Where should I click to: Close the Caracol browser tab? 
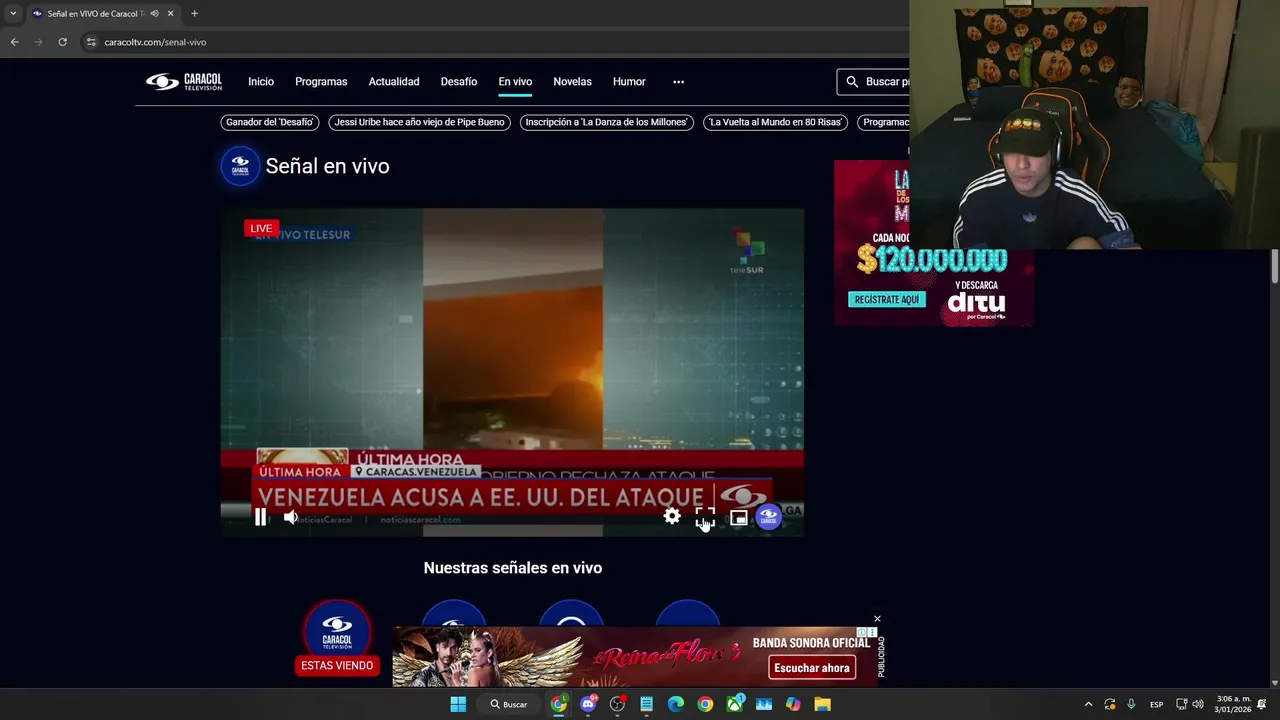(170, 13)
